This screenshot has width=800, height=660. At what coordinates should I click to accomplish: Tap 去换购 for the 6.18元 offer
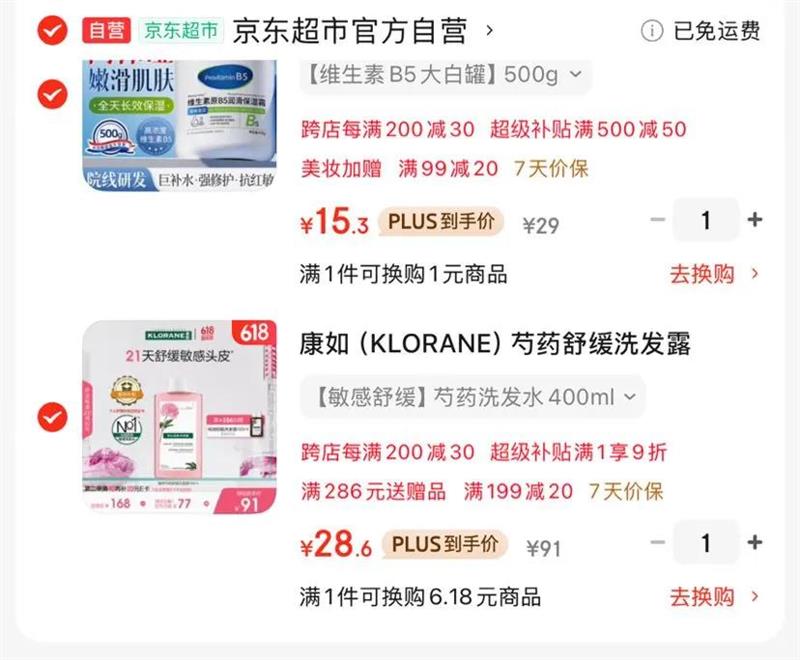[714, 597]
